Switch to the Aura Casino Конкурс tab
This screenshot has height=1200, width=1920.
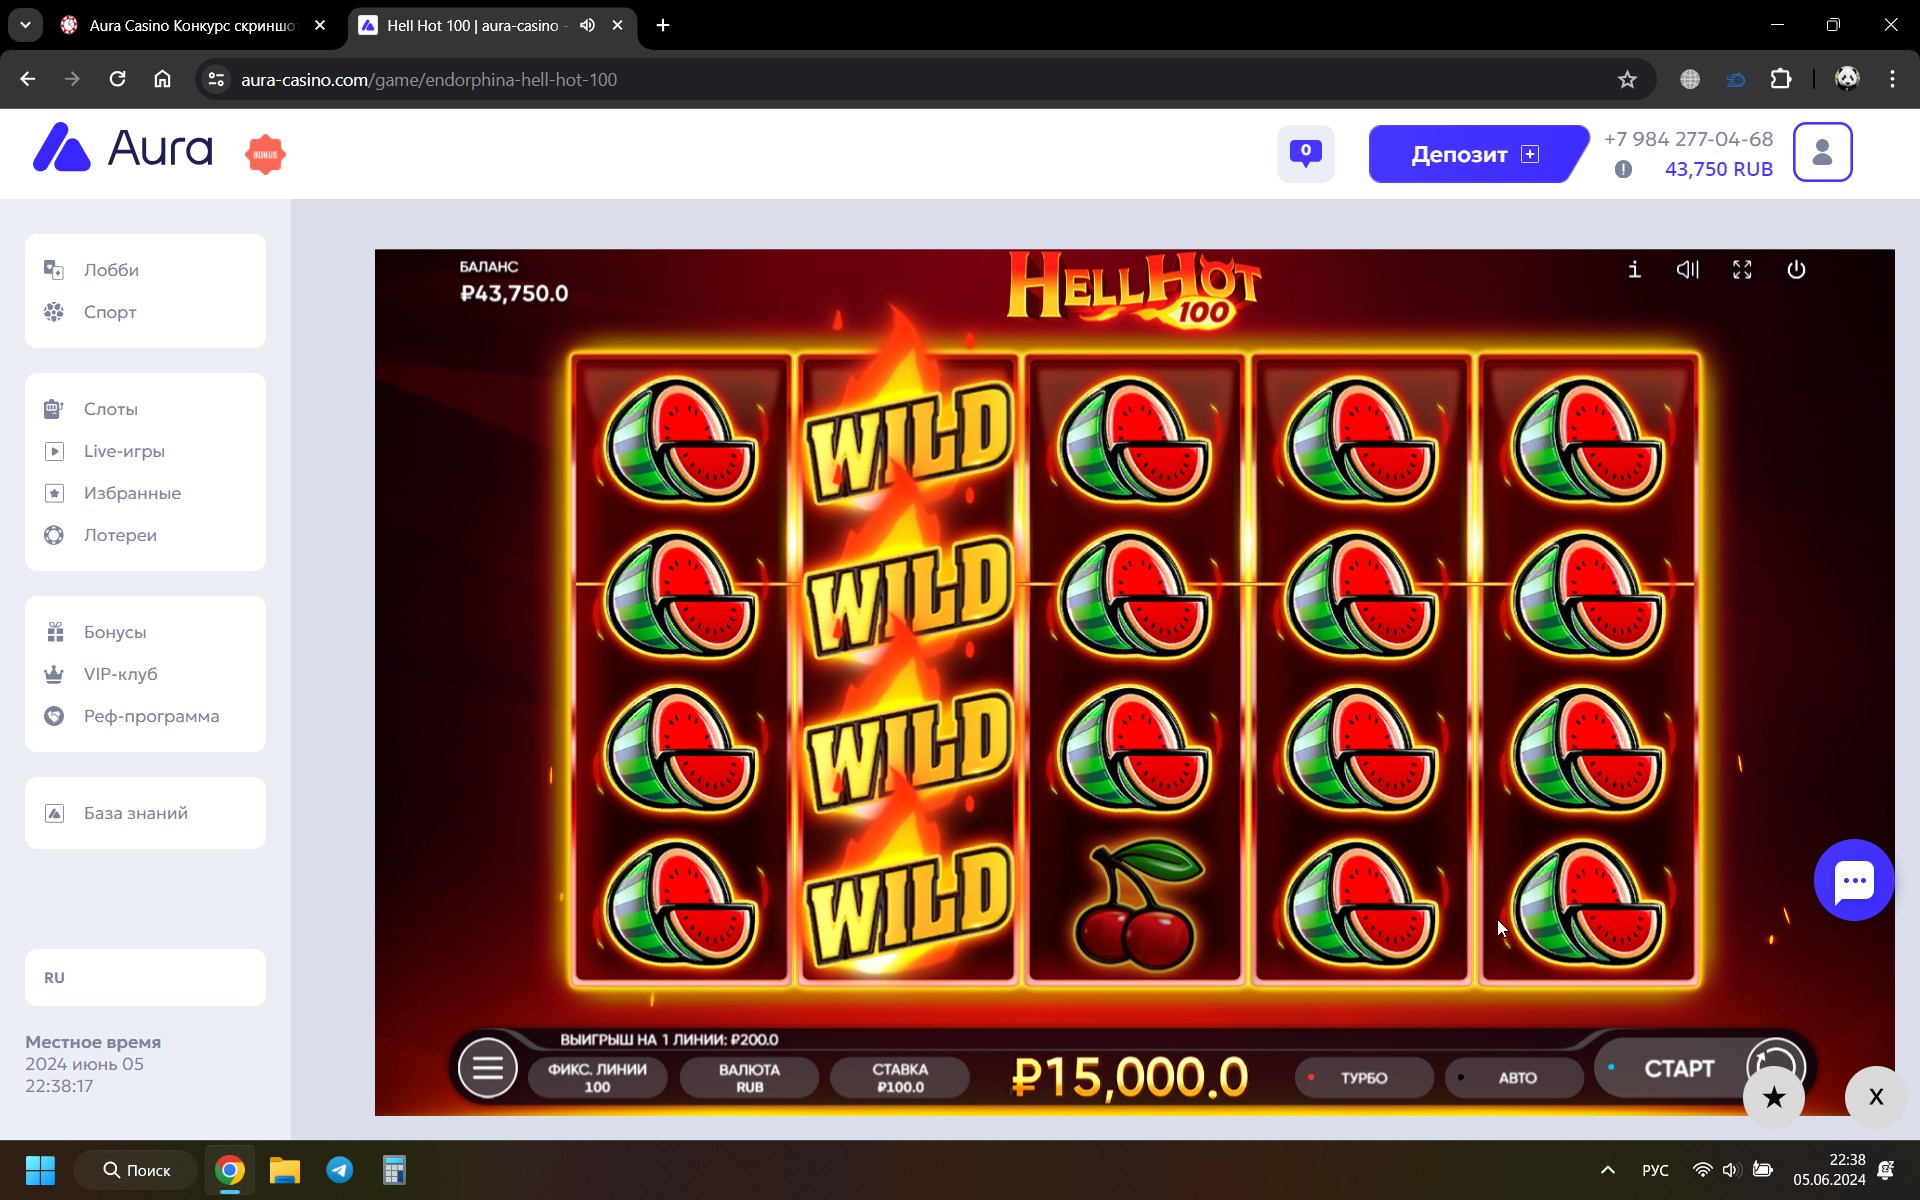[x=192, y=25]
